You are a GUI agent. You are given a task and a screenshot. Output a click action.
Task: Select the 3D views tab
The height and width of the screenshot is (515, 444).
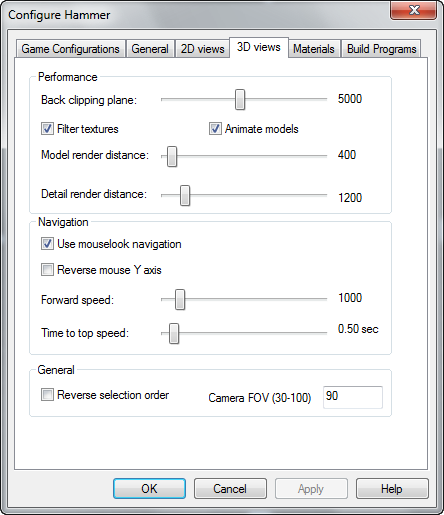click(259, 47)
